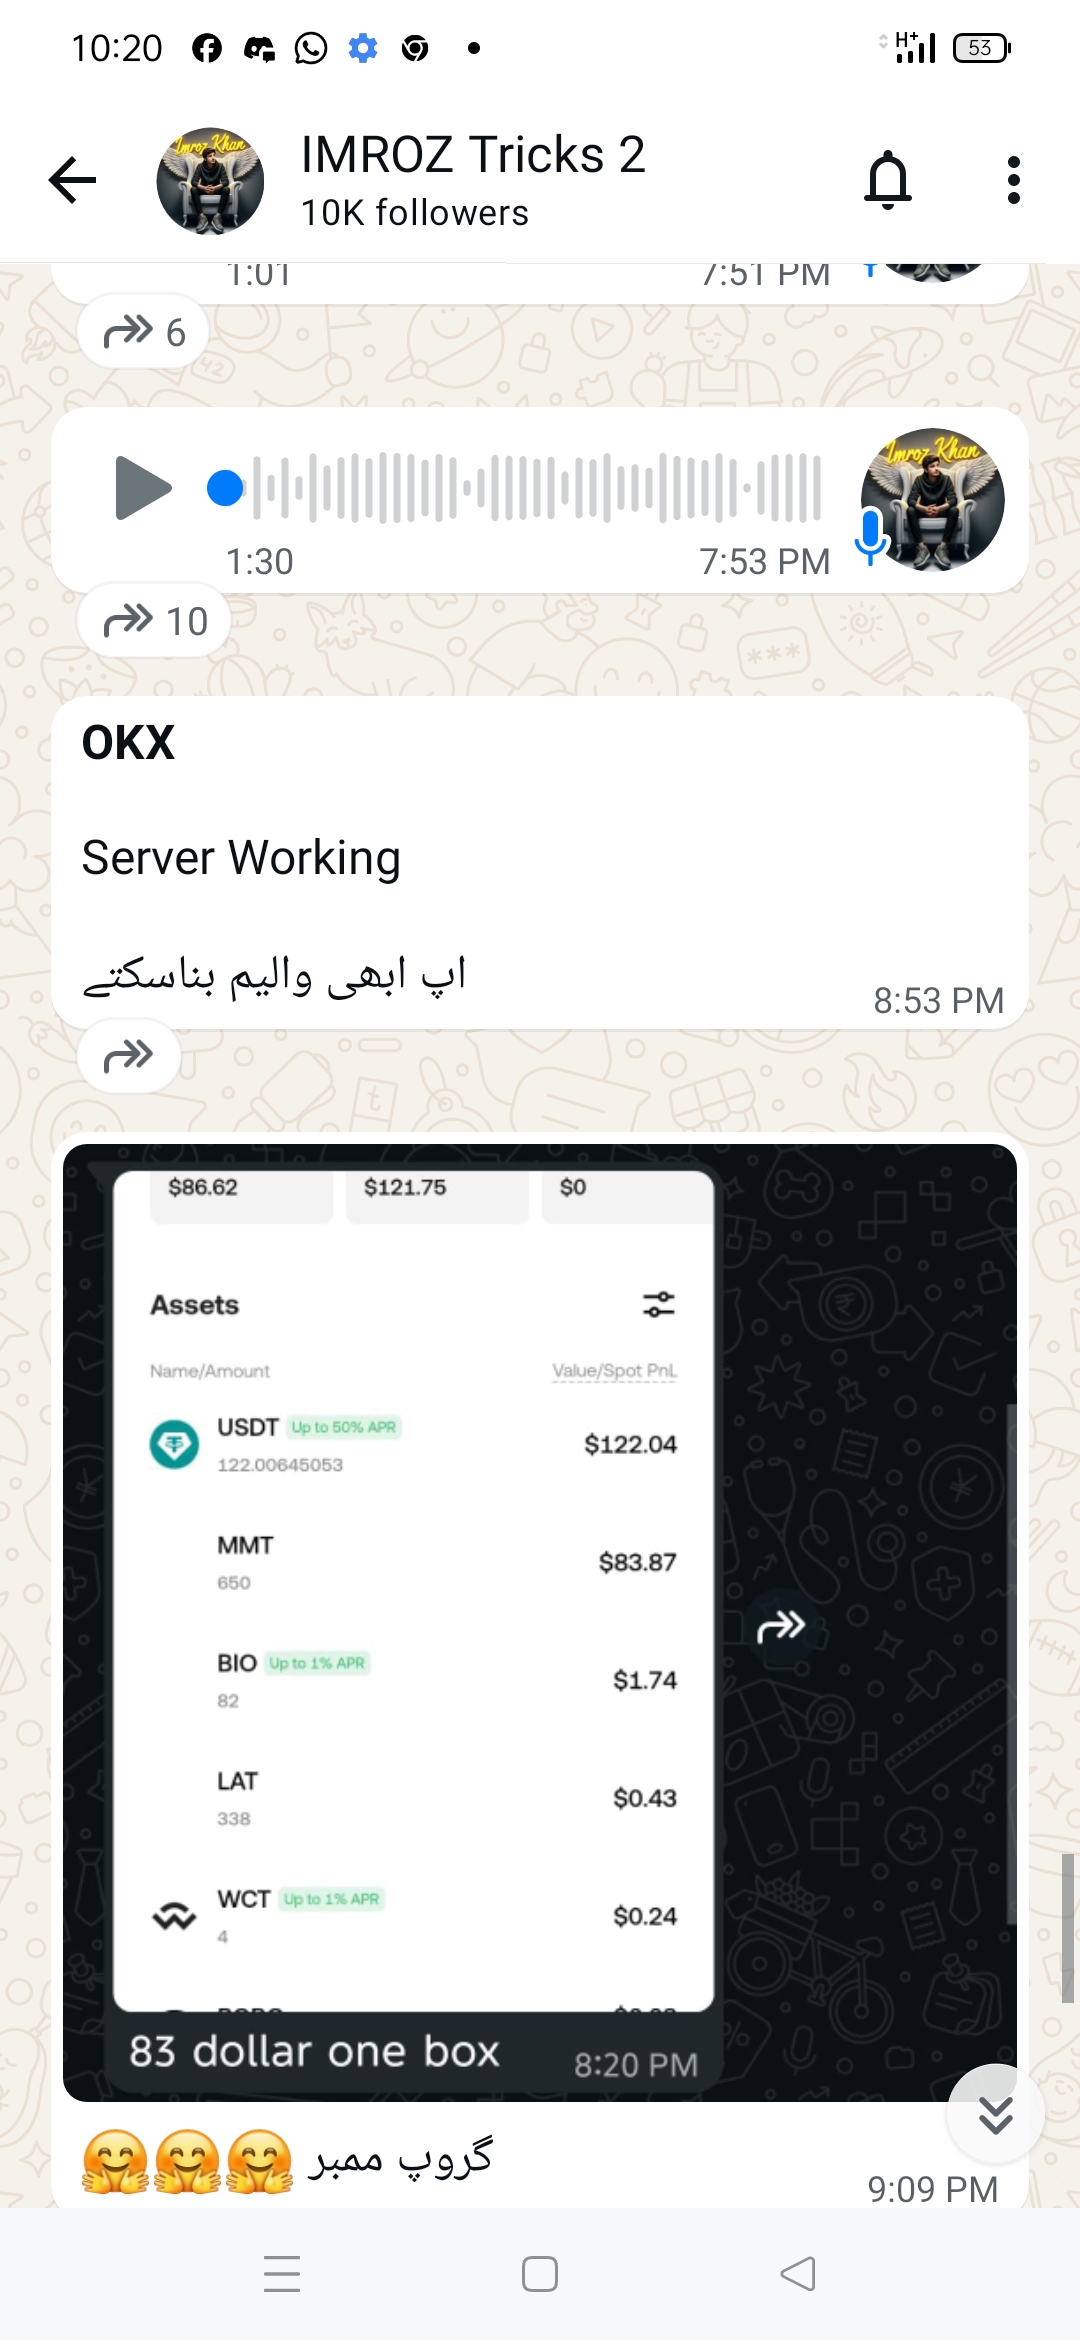Tap the sender avatar on the voice message
Image resolution: width=1080 pixels, height=2340 pixels.
tap(932, 500)
